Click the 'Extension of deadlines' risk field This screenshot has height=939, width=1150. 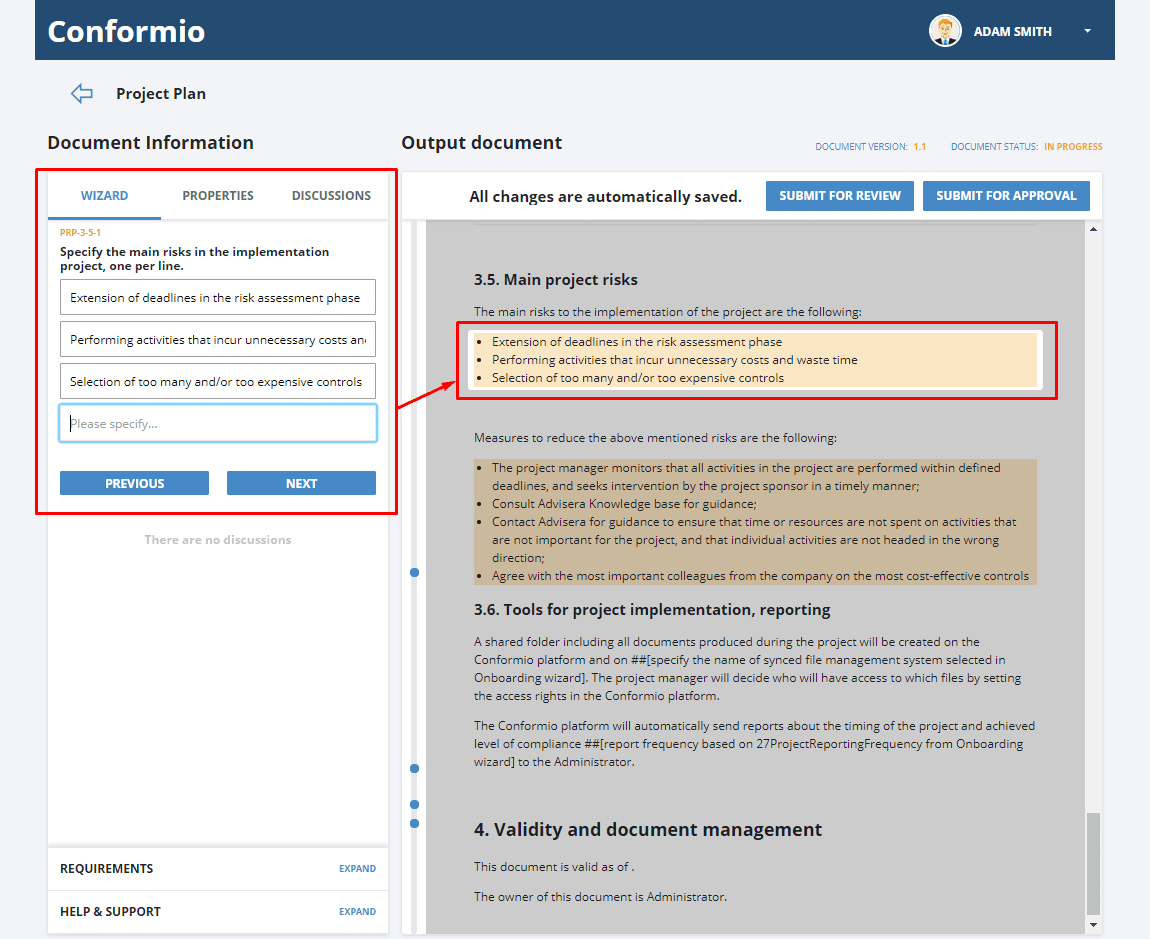(x=218, y=297)
